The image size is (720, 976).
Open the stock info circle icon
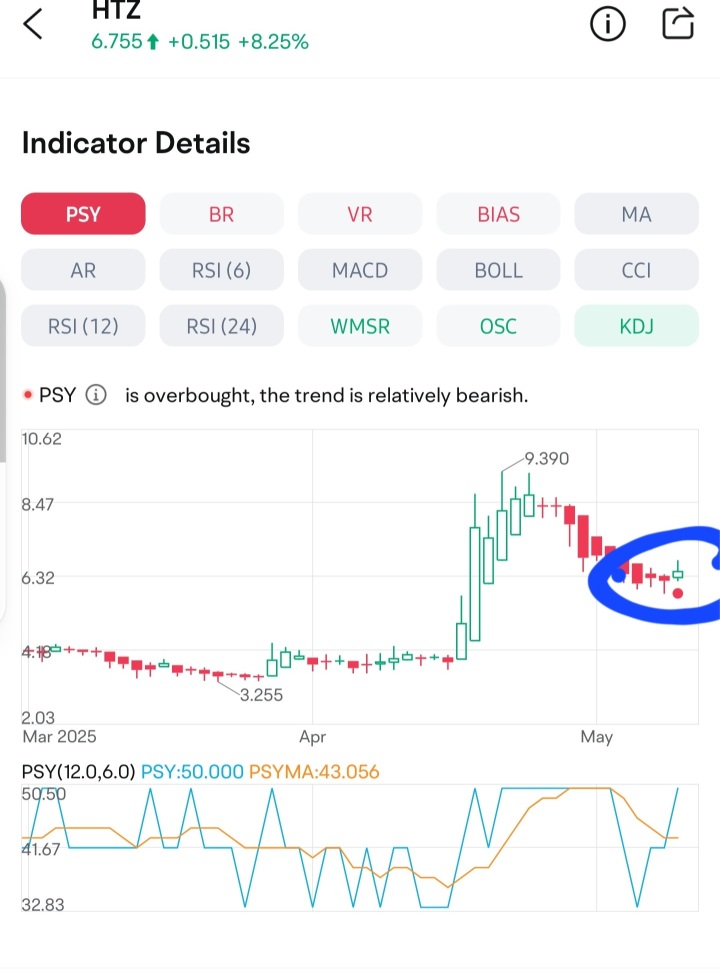[607, 24]
